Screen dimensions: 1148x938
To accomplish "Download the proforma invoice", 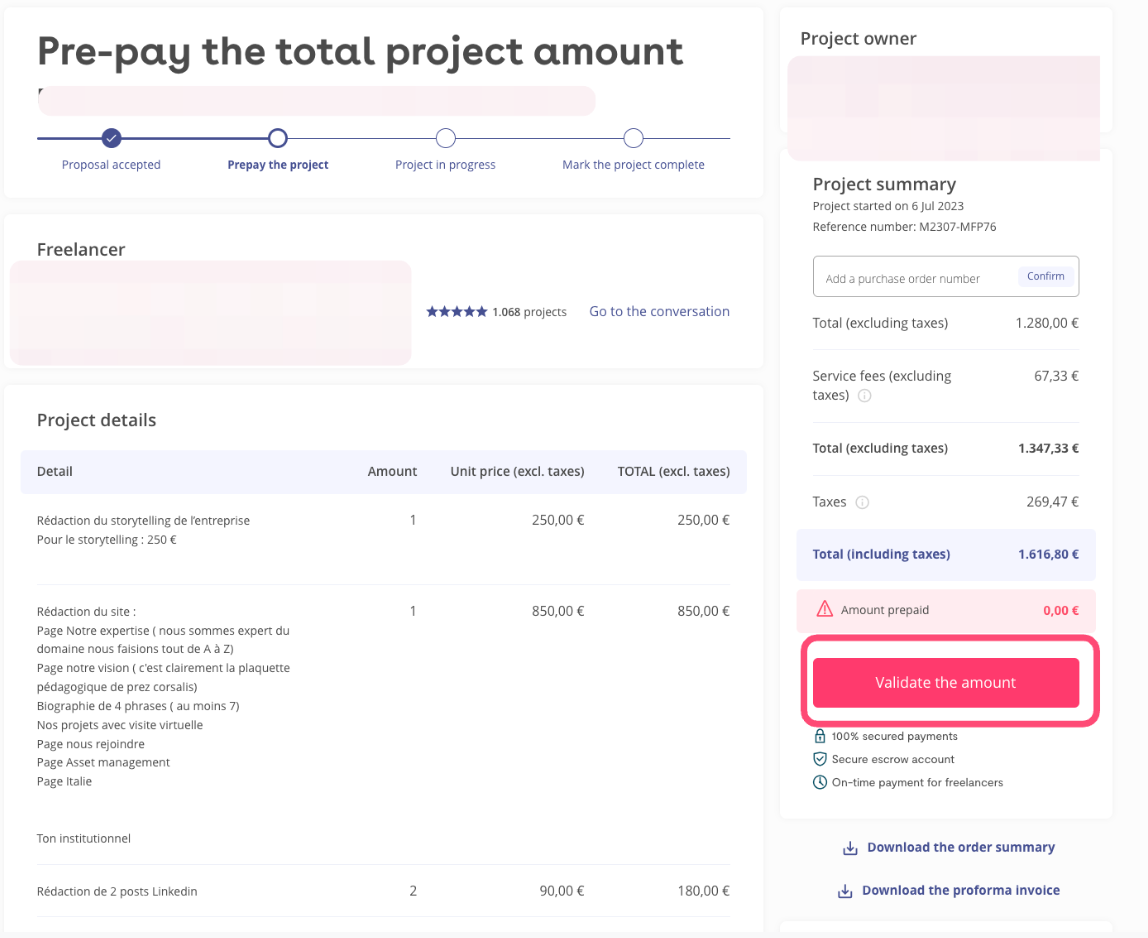I will pos(960,891).
